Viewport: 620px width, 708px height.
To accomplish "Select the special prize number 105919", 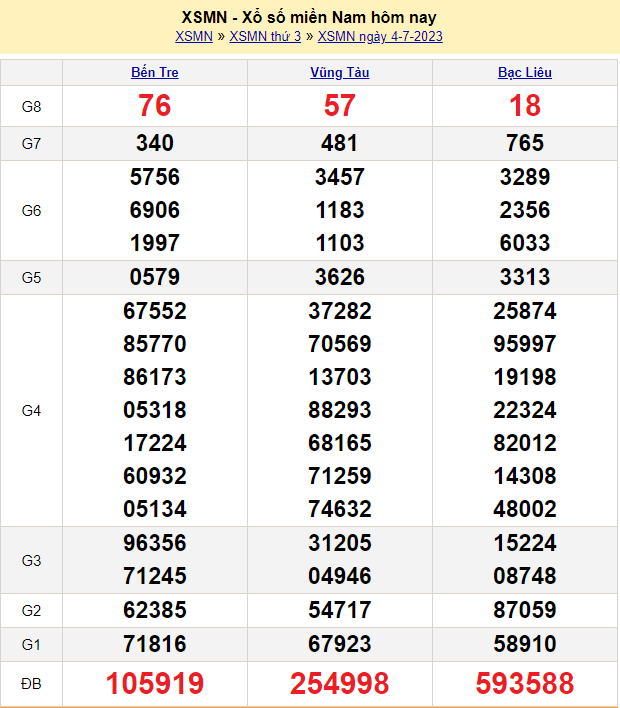I will (x=155, y=684).
